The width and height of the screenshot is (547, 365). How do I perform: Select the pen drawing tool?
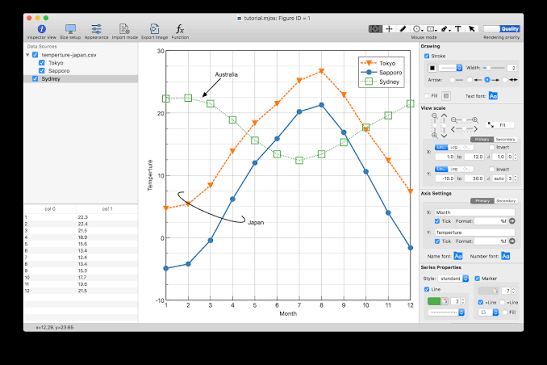(445, 29)
